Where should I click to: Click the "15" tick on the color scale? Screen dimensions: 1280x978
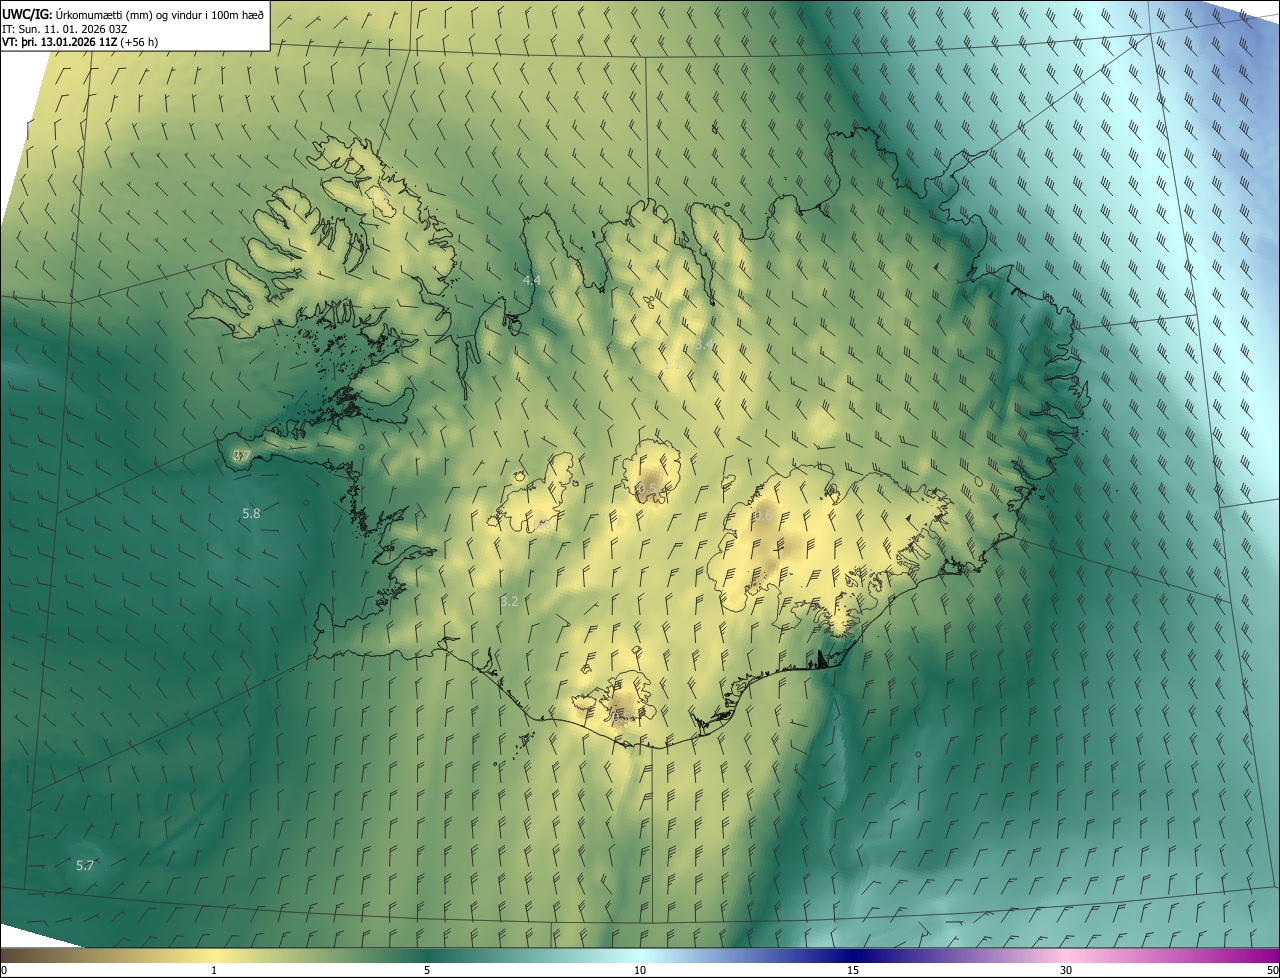[x=853, y=971]
